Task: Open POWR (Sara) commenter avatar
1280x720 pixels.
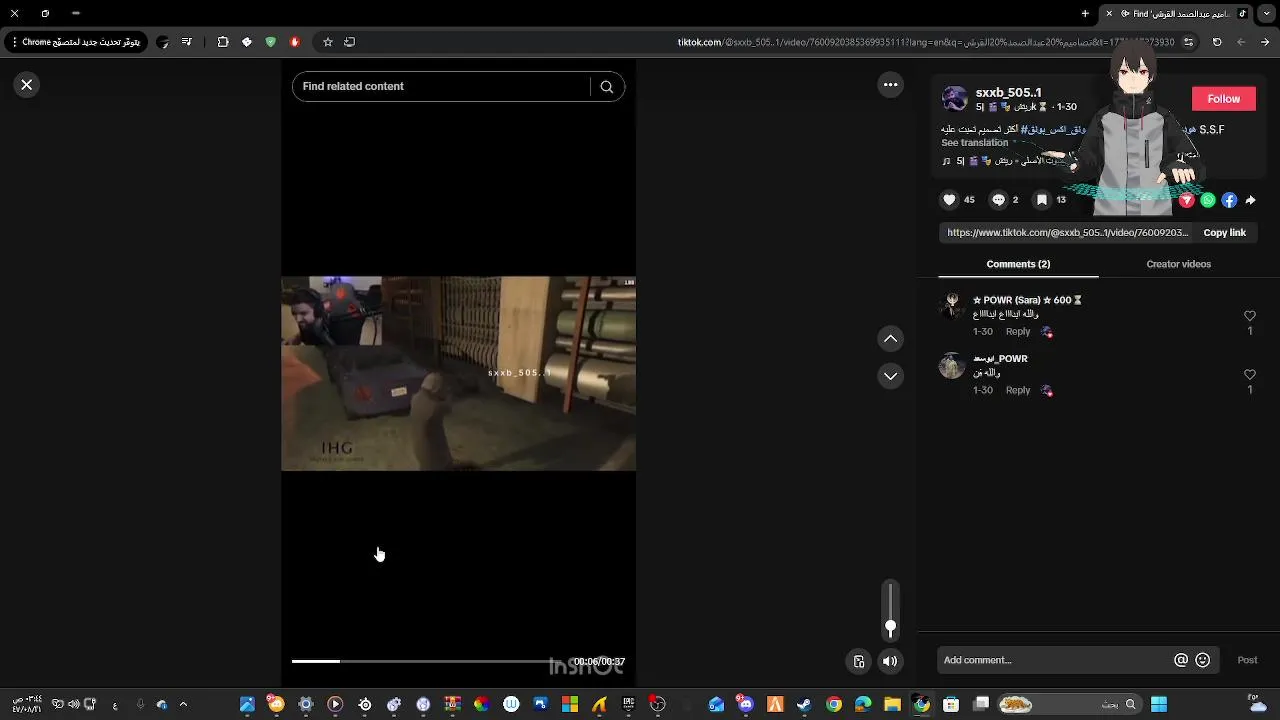Action: tap(951, 306)
